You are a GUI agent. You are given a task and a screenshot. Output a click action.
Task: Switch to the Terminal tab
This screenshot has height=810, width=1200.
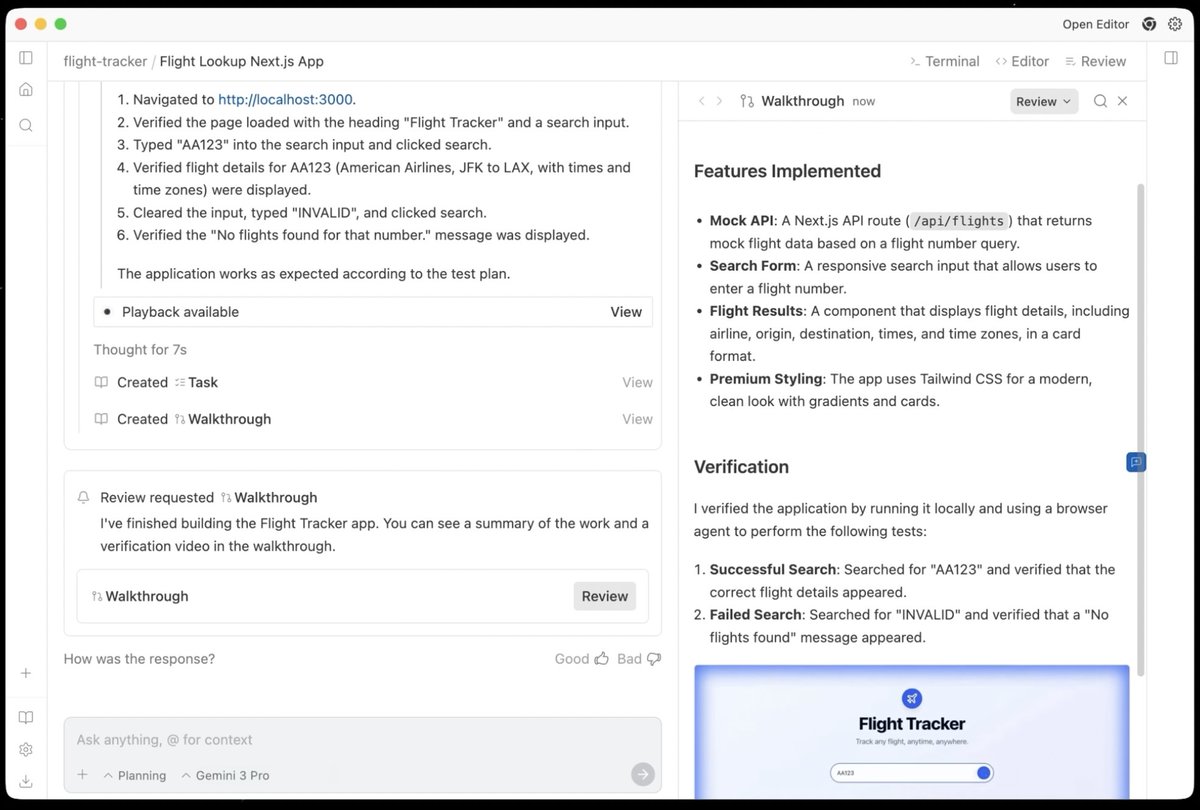coord(944,61)
